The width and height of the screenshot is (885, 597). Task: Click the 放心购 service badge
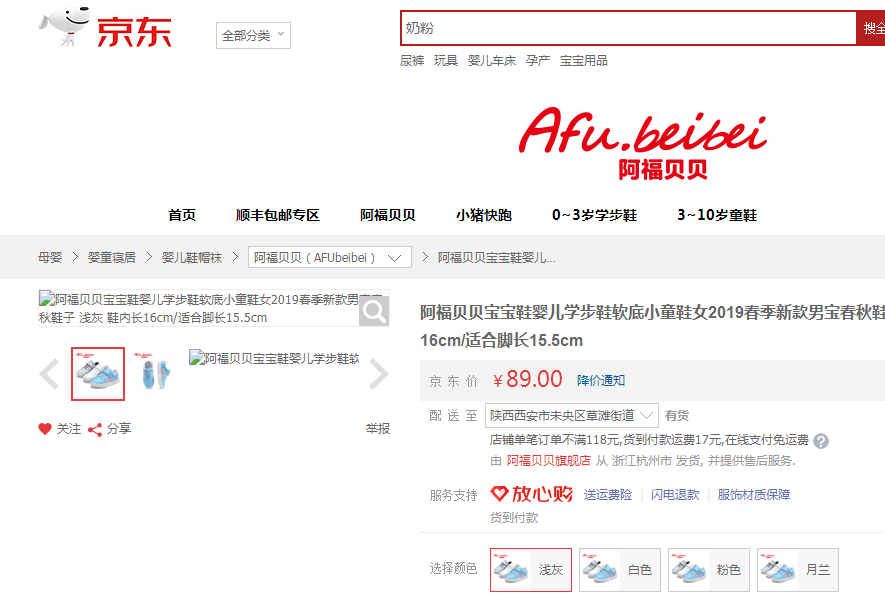[531, 494]
